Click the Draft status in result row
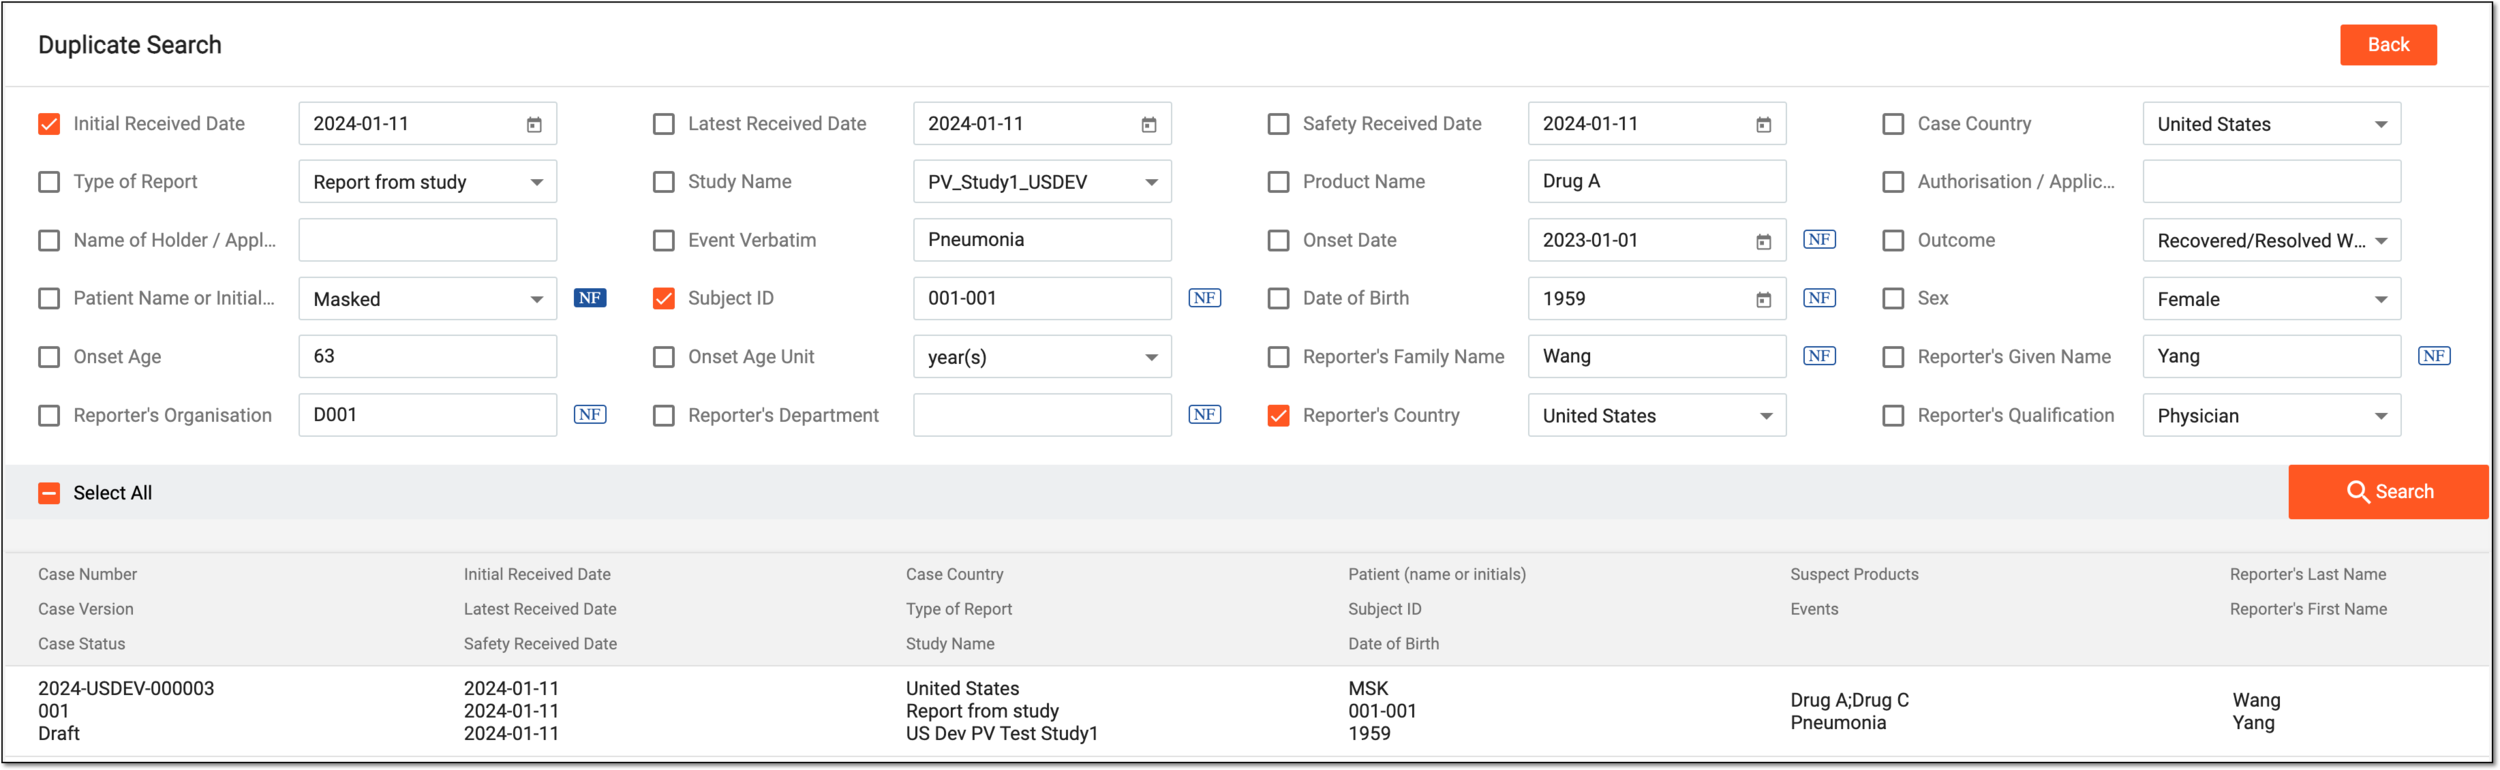This screenshot has width=2500, height=770. [x=59, y=734]
